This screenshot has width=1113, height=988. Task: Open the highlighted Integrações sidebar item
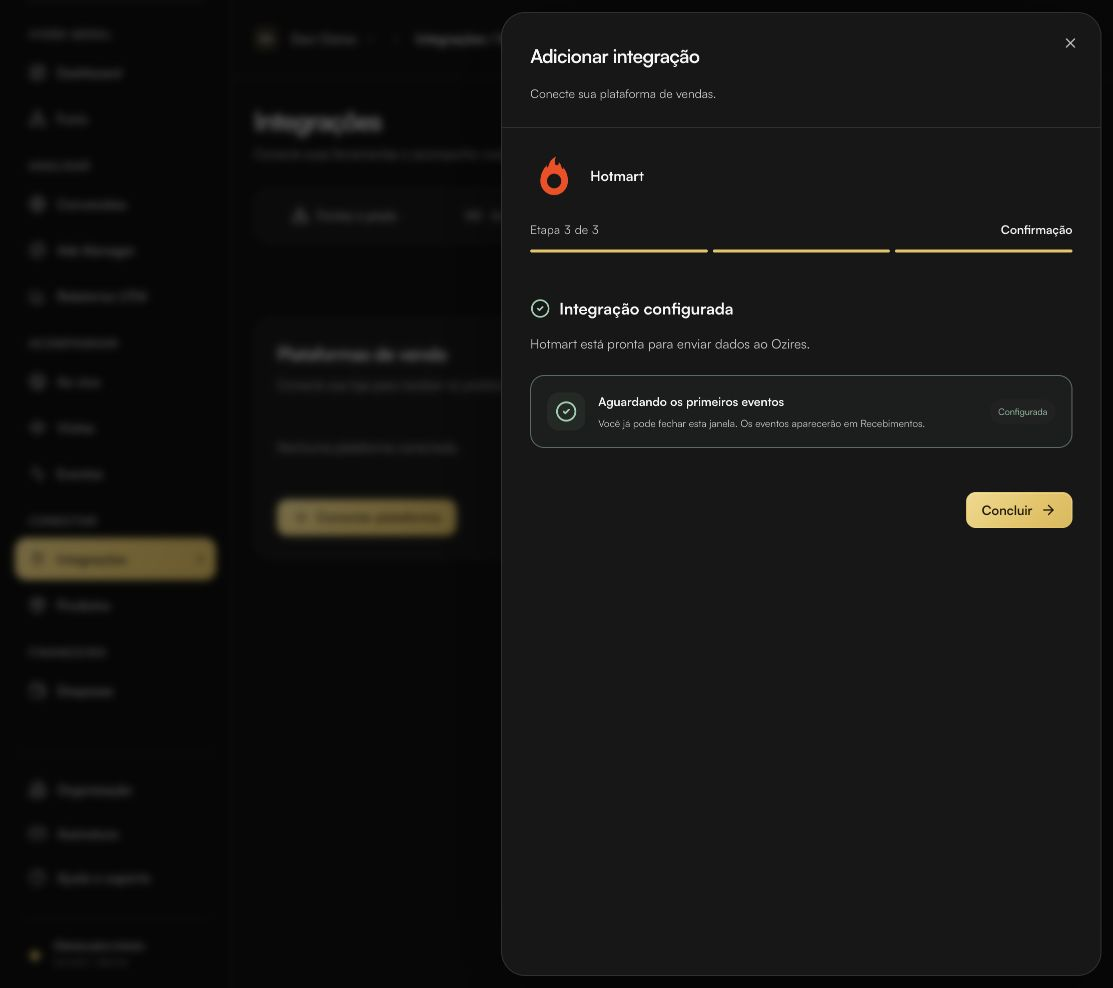115,559
